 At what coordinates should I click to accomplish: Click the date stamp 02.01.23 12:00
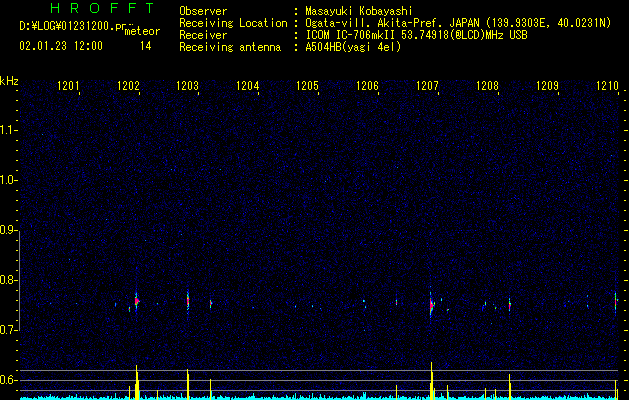coord(61,46)
